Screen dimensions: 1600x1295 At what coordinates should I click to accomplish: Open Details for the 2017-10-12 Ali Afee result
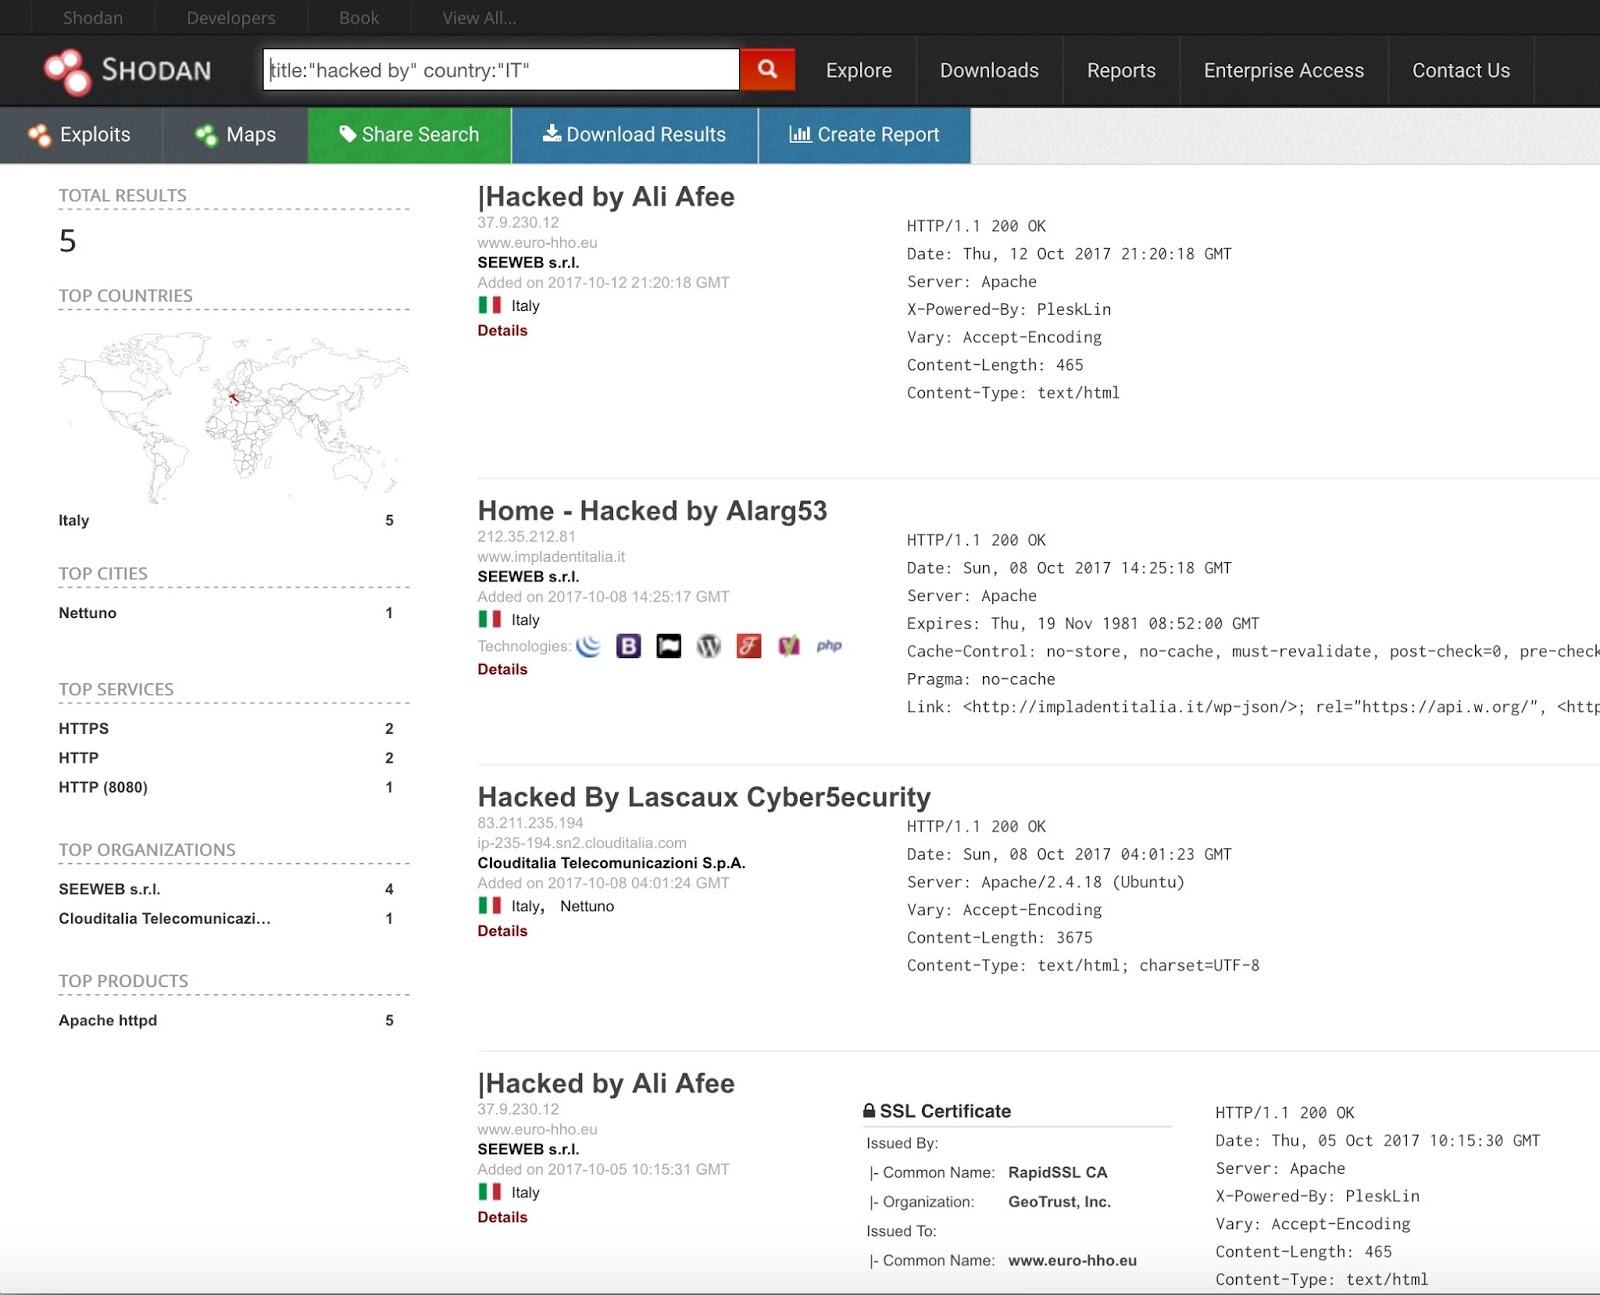point(502,330)
